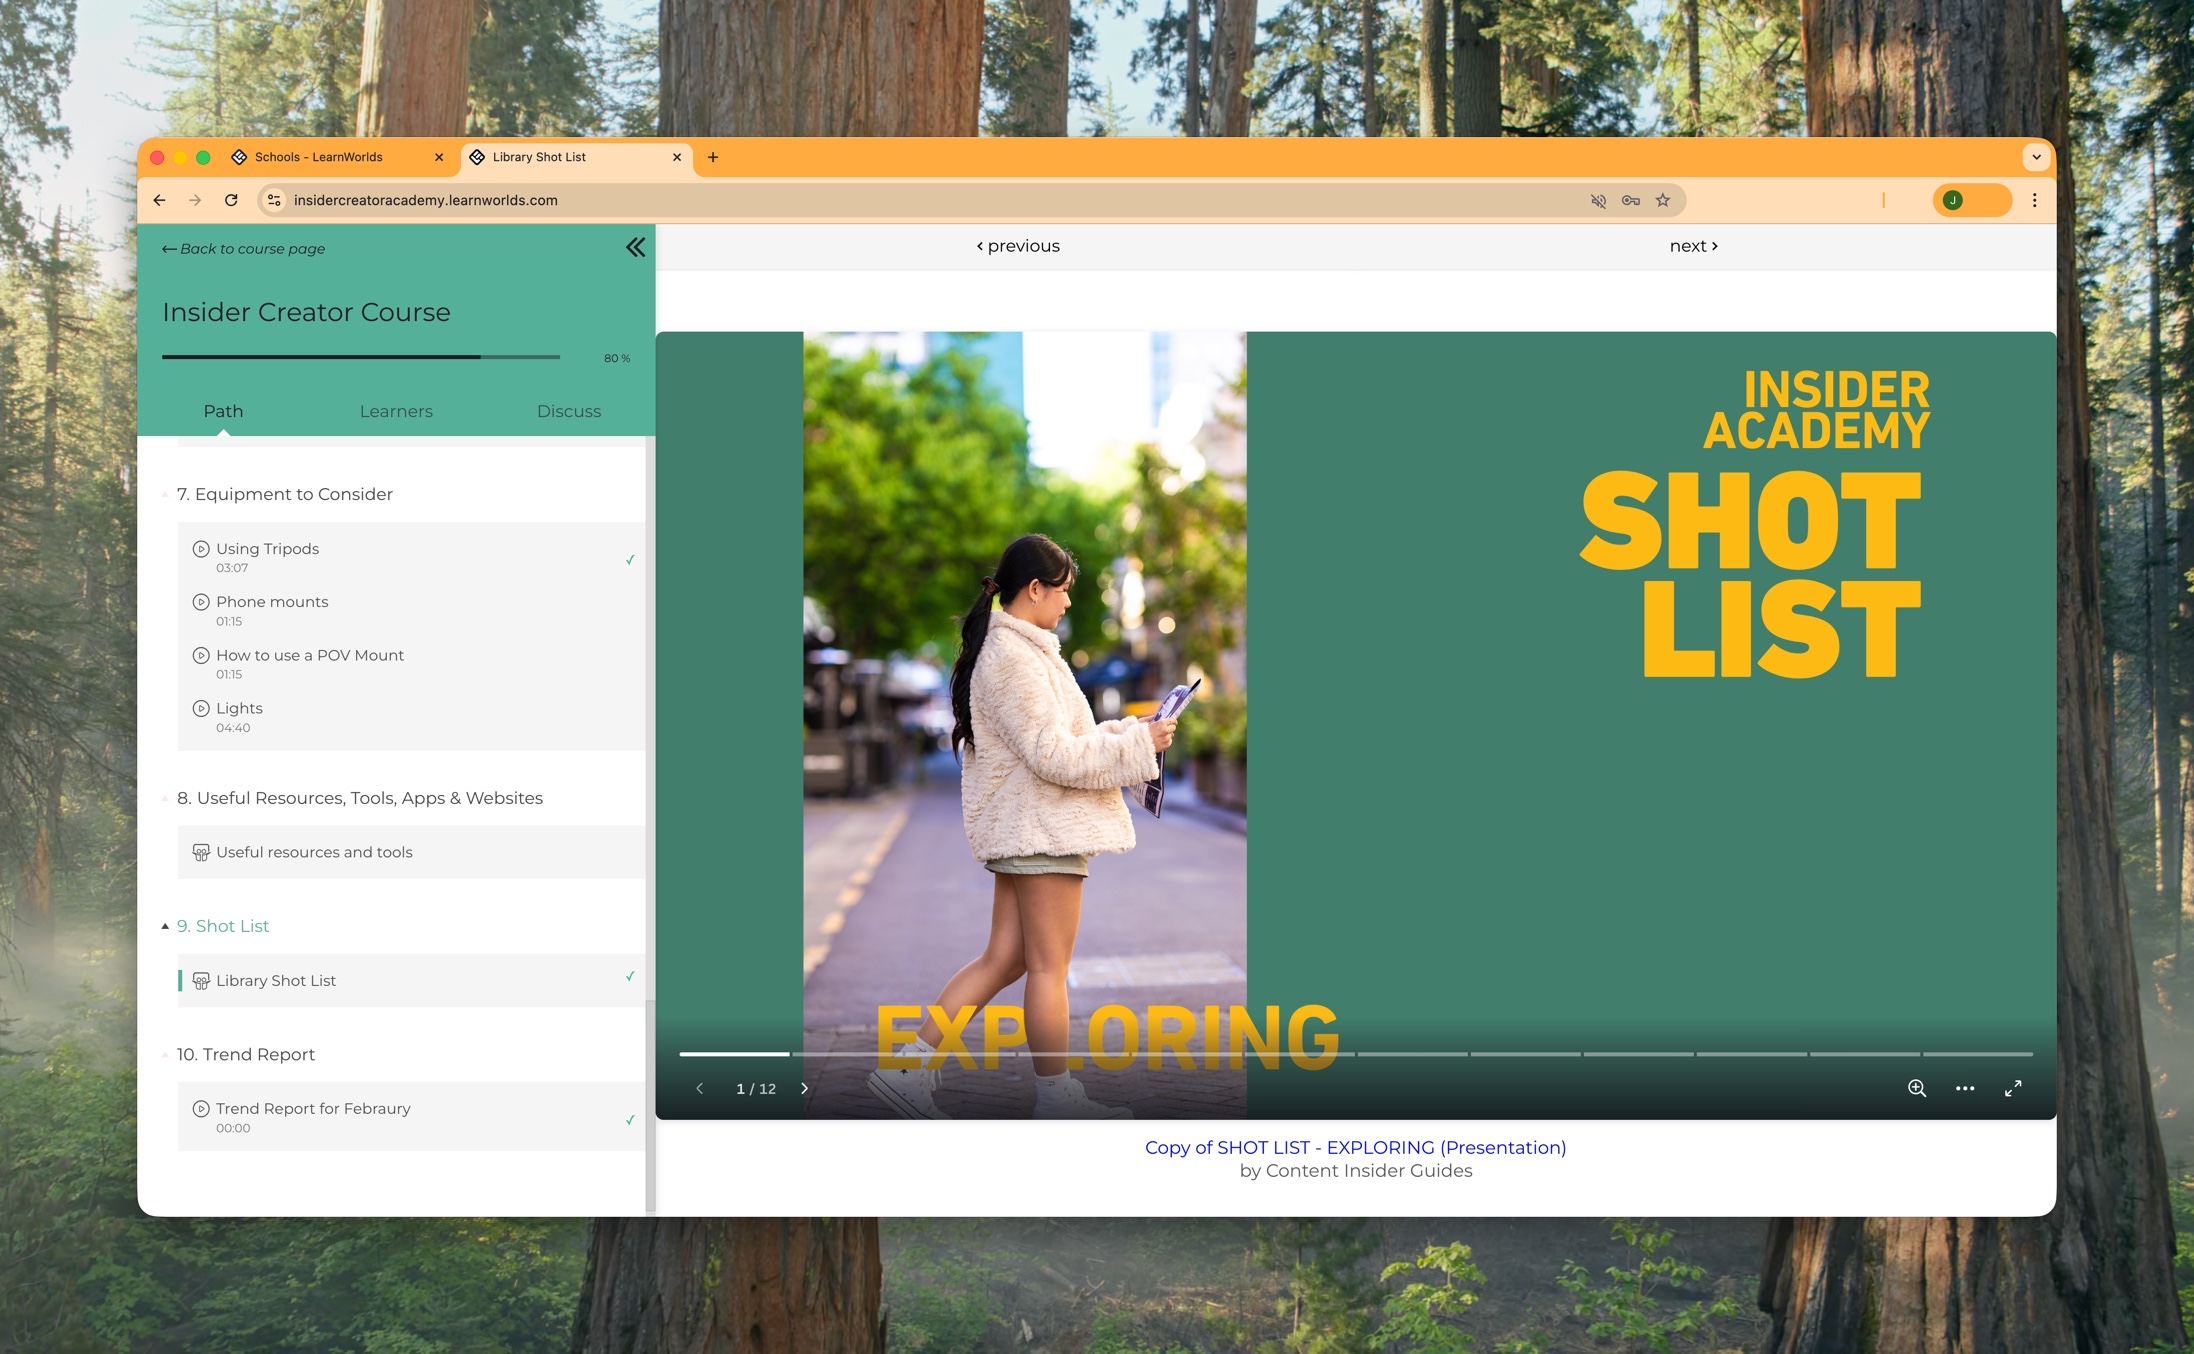Image resolution: width=2194 pixels, height=1354 pixels.
Task: Go to next lesson via next link
Action: pos(1692,246)
